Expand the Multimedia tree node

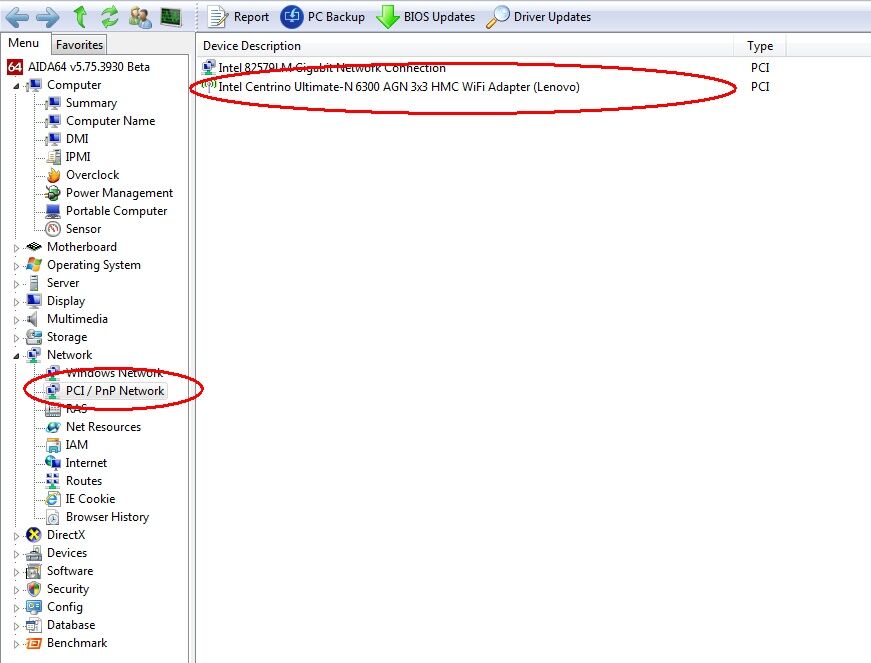[16, 320]
